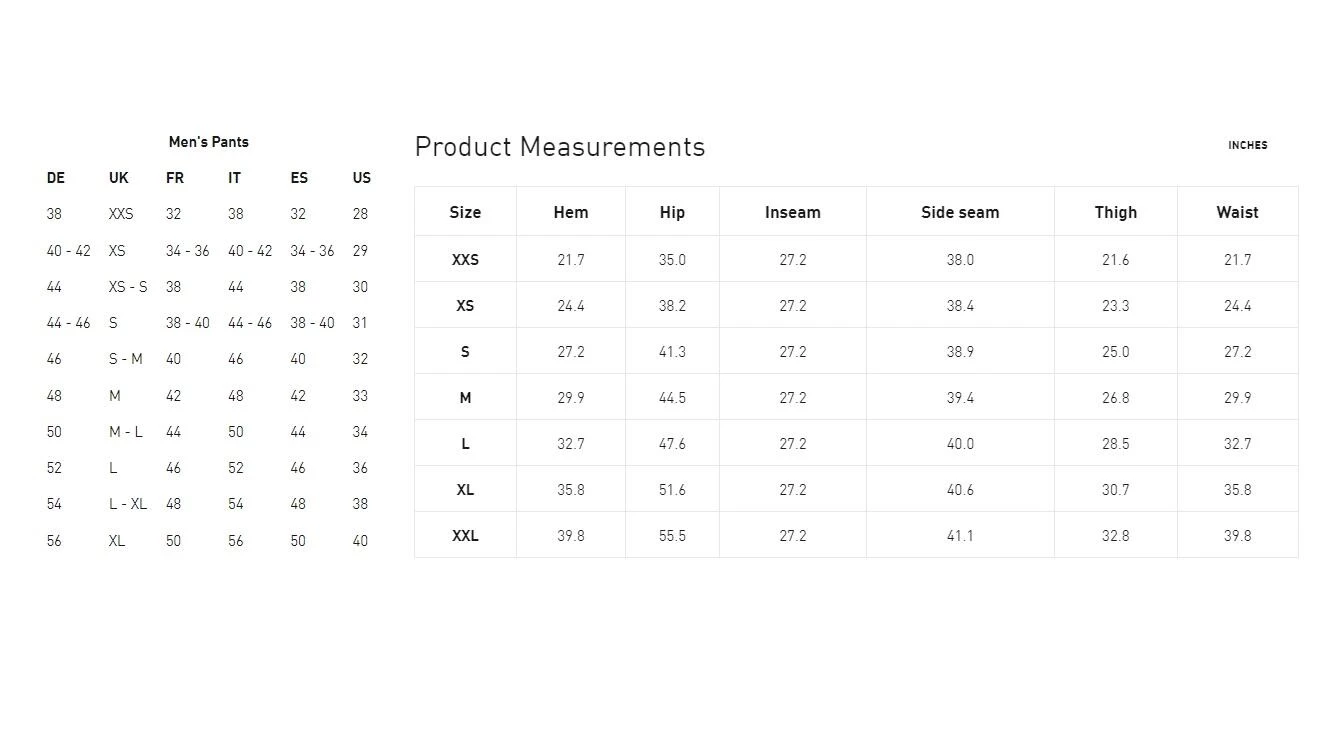This screenshot has height=754, width=1341.
Task: Click the DE column header
Action: [55, 178]
